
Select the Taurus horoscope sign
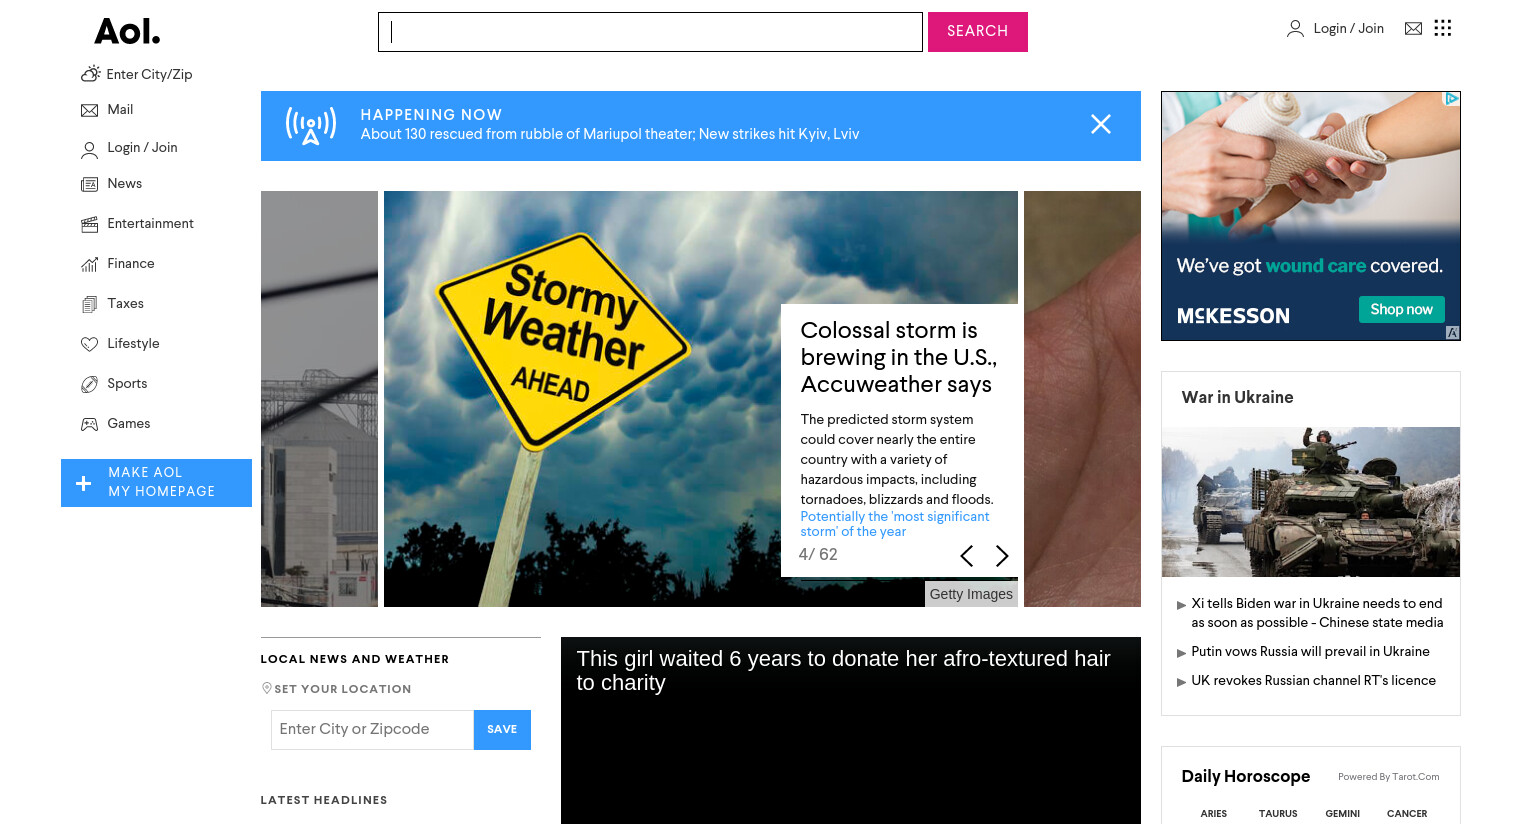click(1278, 814)
